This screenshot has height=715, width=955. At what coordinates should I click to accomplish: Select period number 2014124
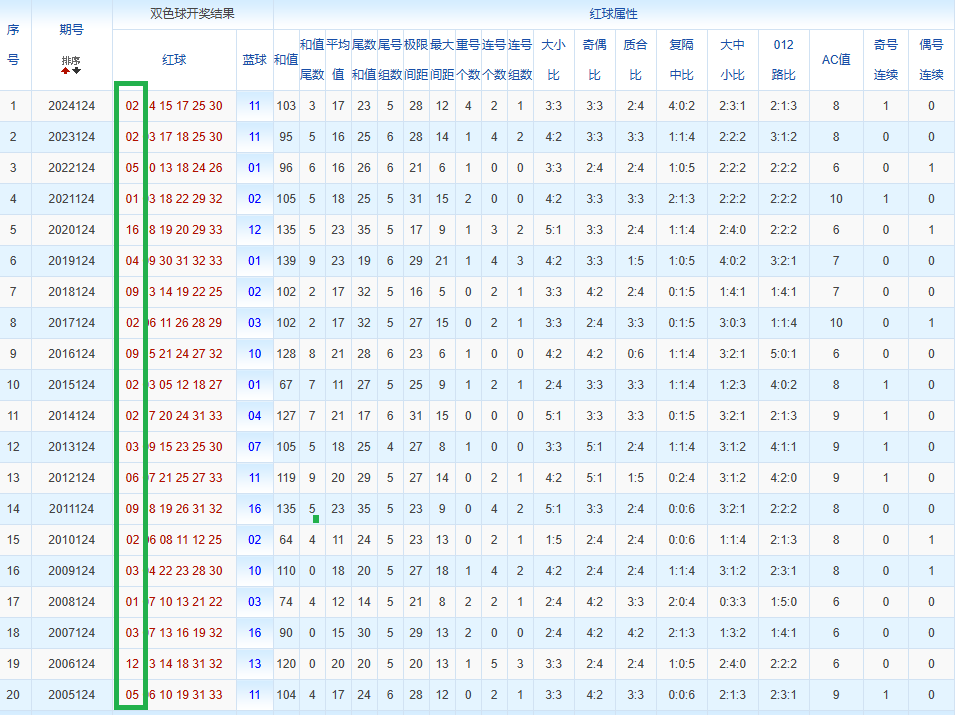[x=71, y=417]
